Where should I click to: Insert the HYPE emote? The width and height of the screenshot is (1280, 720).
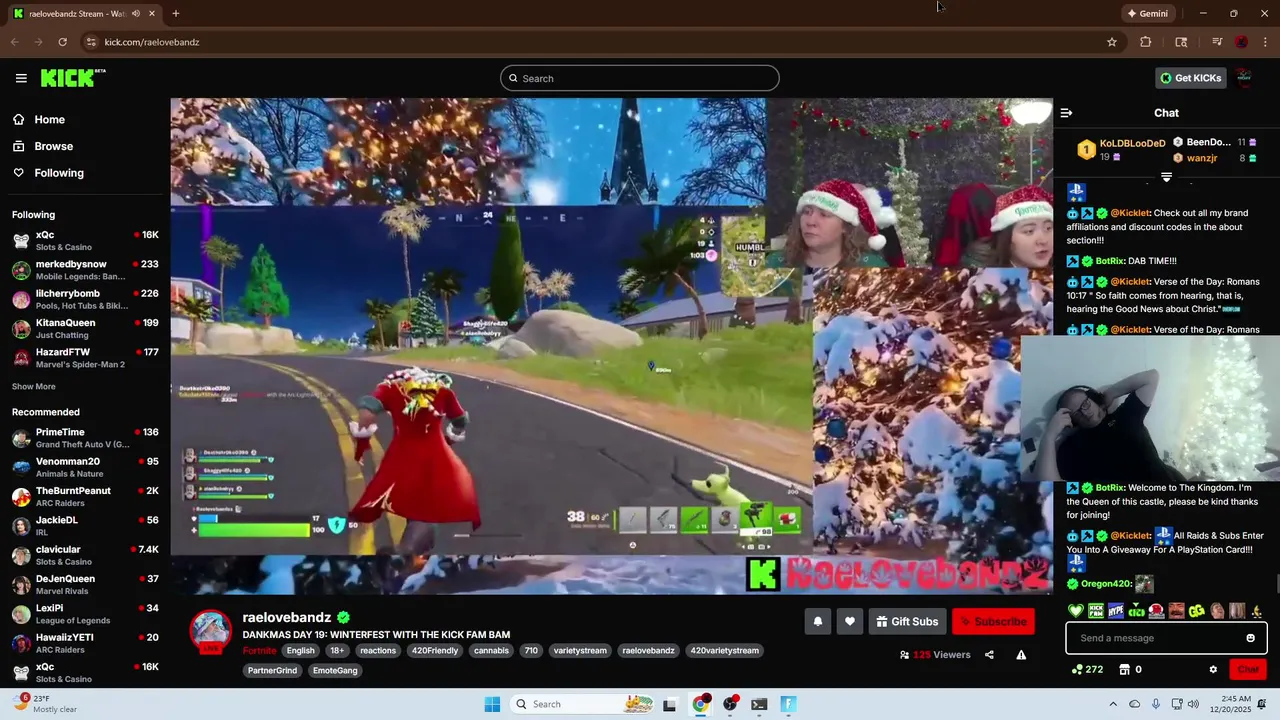1116,611
